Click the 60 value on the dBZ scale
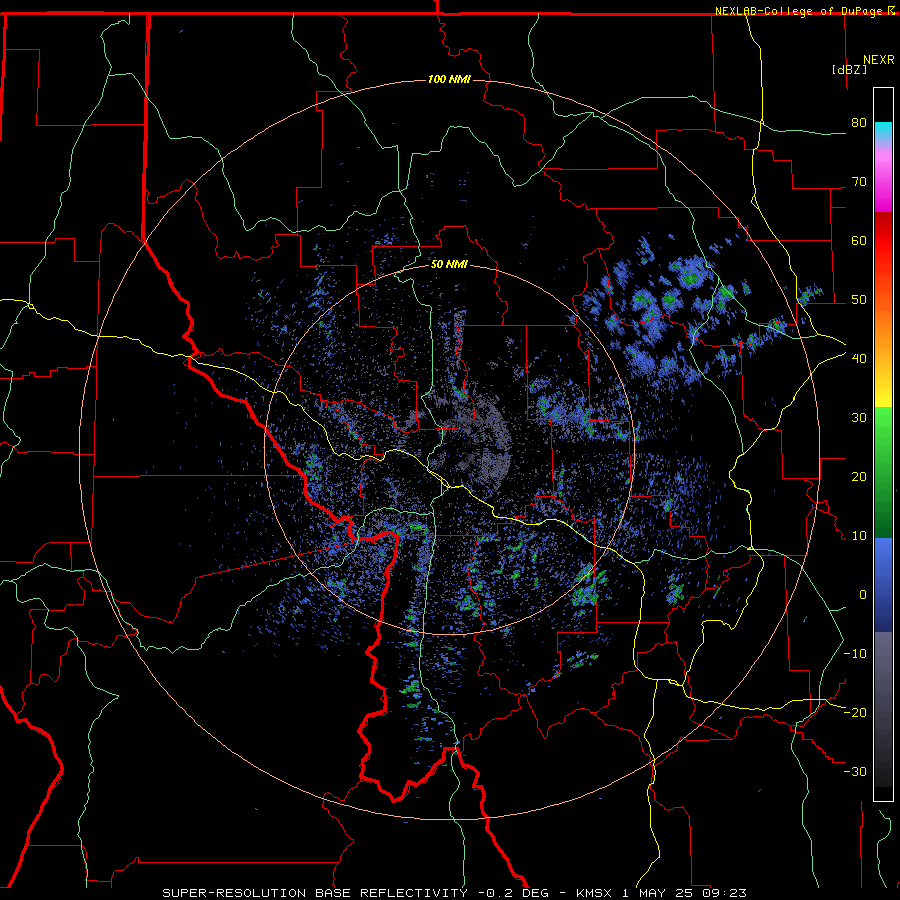The height and width of the screenshot is (900, 900). pos(859,240)
